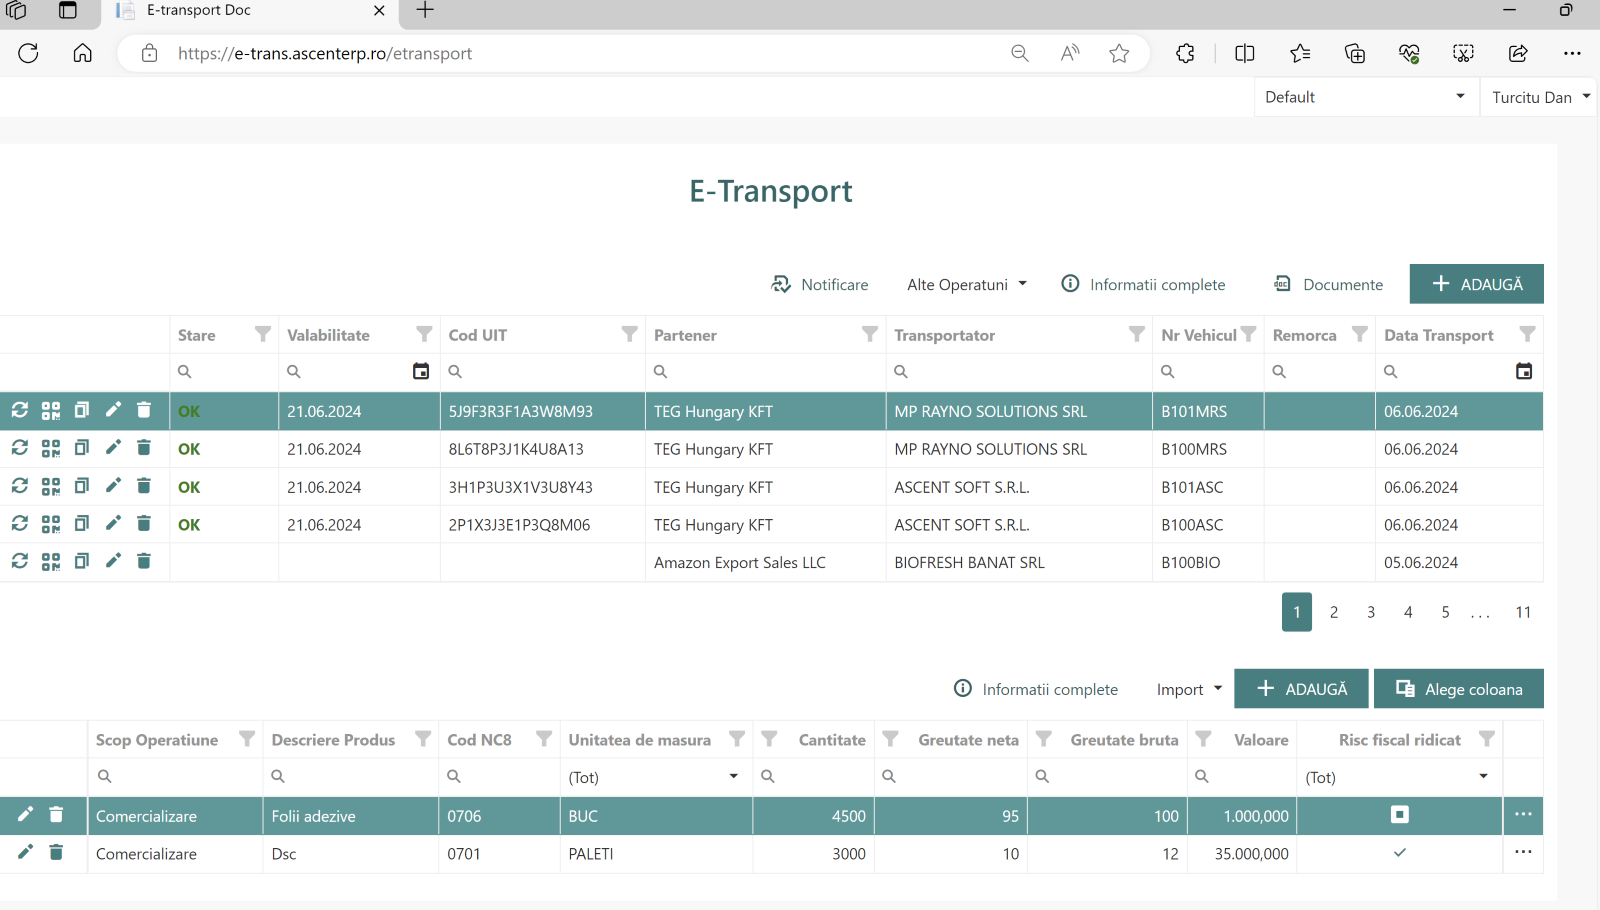Open Turcitu Dan user menu
The image size is (1600, 910).
click(x=1540, y=97)
